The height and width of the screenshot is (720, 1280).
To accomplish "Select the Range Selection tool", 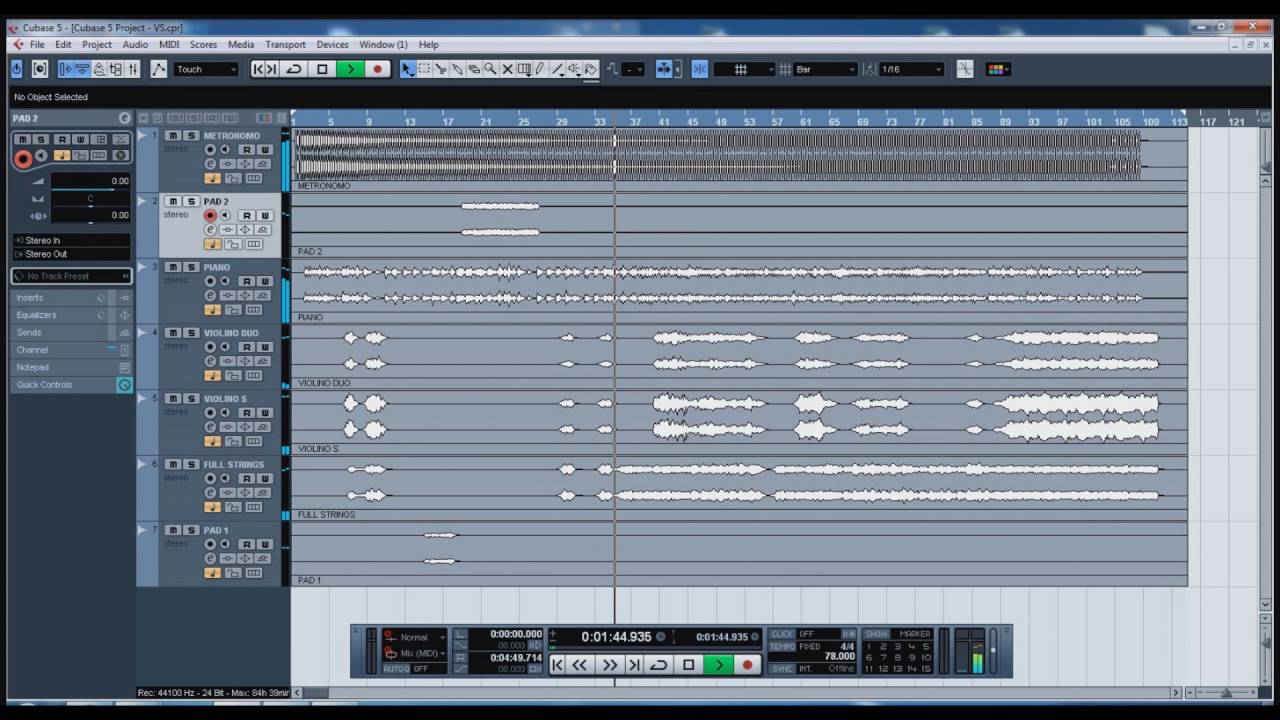I will [424, 69].
